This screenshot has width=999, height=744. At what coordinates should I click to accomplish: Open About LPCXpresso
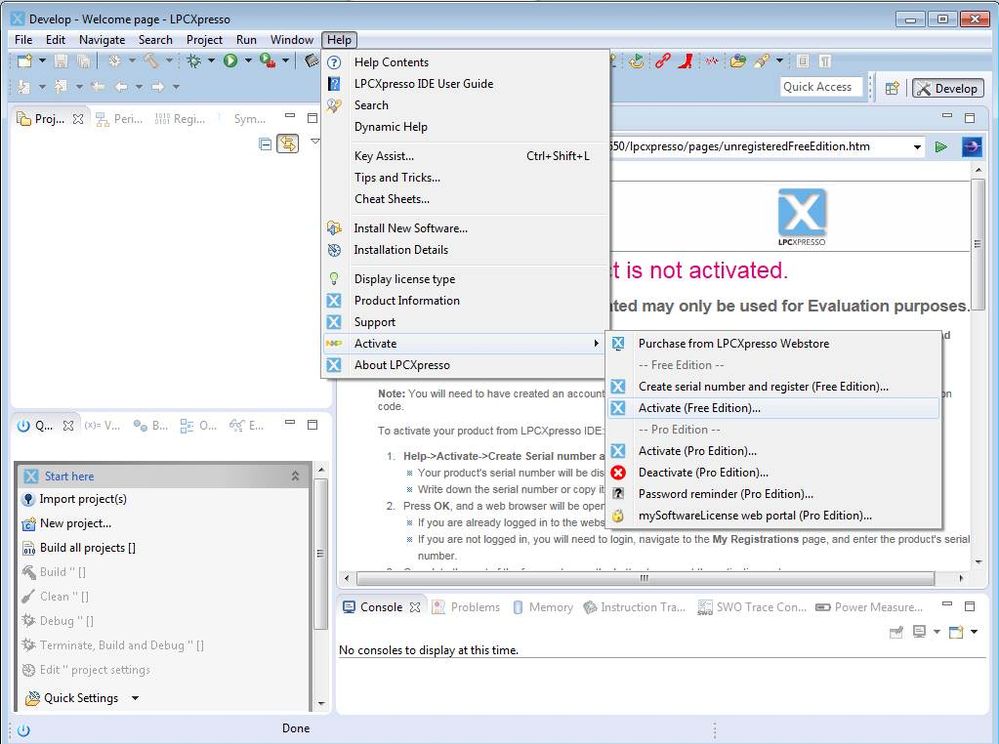pos(466,365)
